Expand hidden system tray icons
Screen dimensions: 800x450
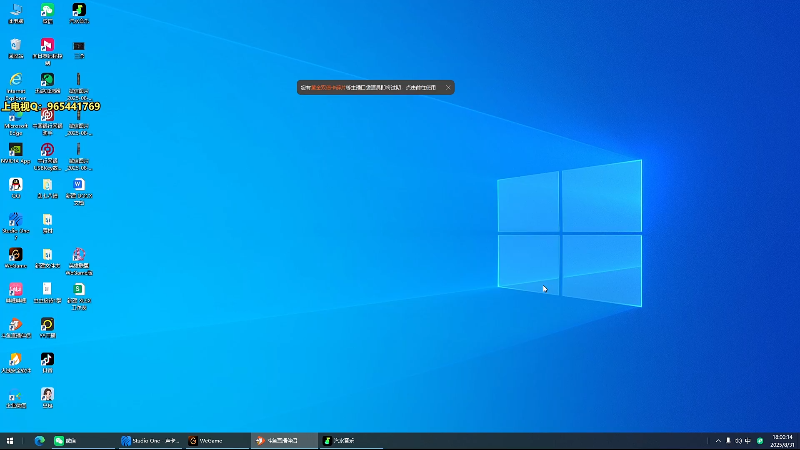pos(718,441)
